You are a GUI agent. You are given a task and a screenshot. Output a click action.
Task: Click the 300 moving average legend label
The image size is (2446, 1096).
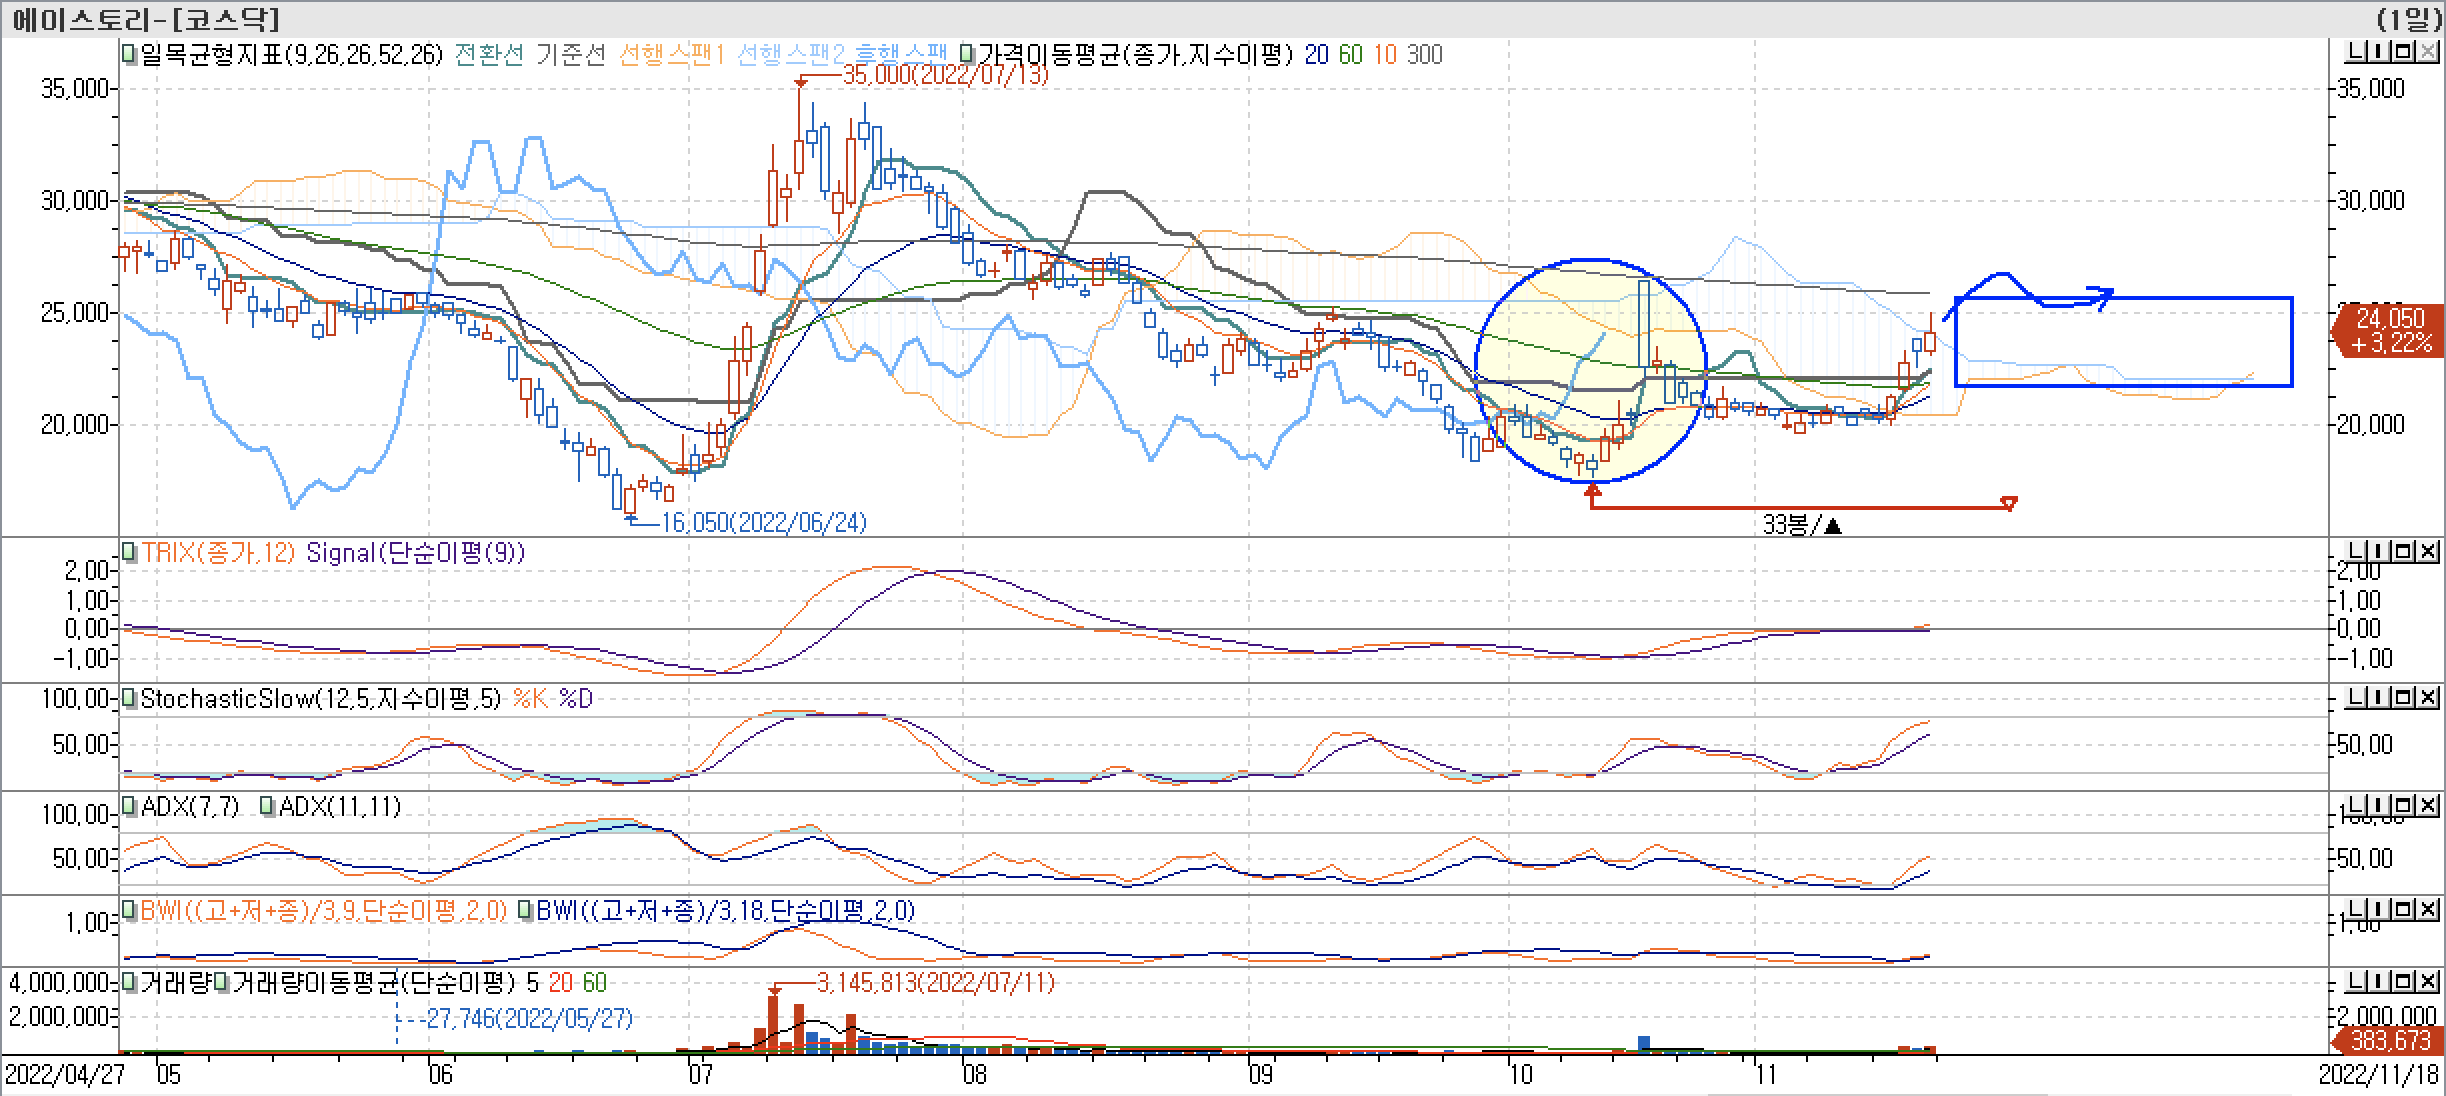pyautogui.click(x=1424, y=55)
